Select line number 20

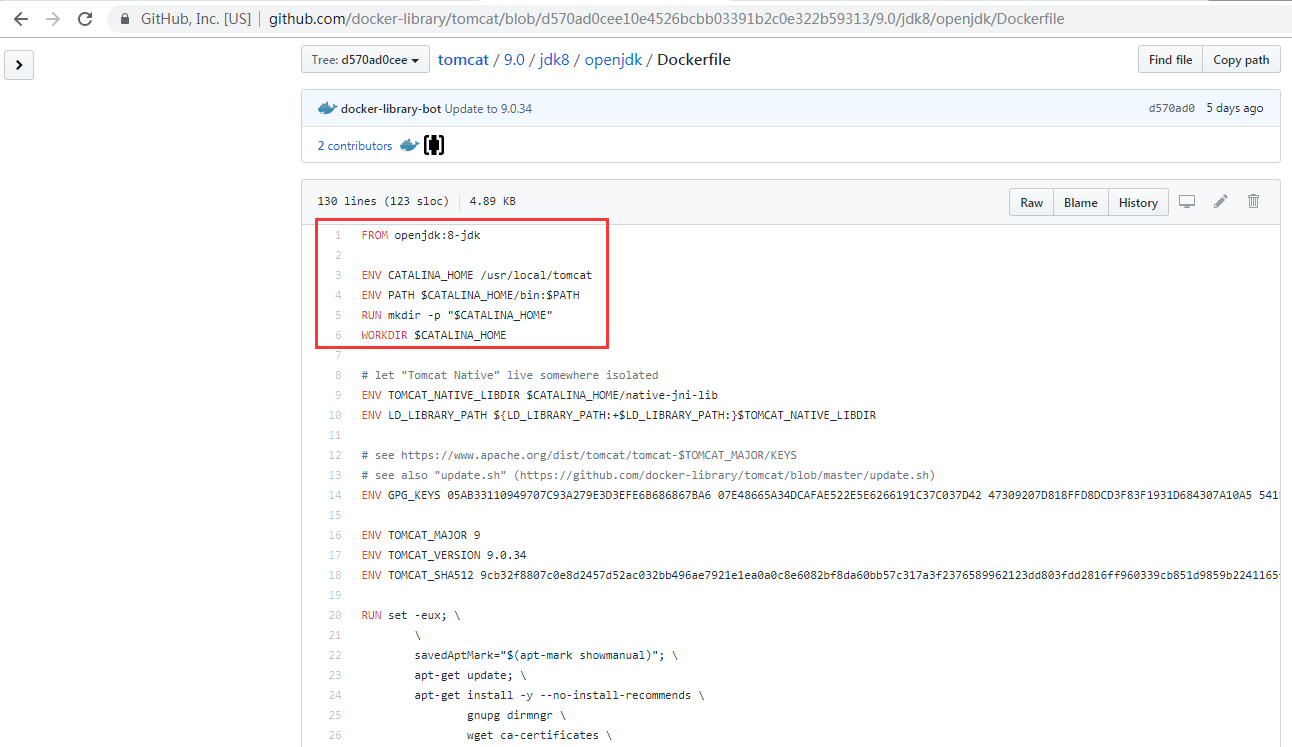[336, 615]
